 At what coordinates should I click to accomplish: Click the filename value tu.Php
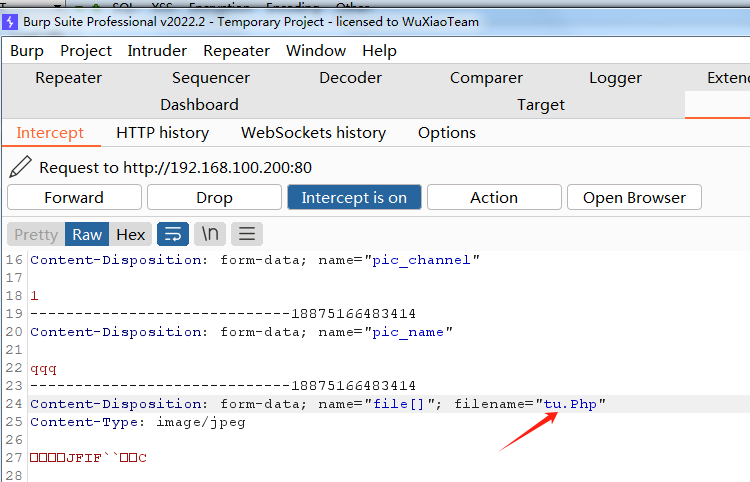coord(570,404)
